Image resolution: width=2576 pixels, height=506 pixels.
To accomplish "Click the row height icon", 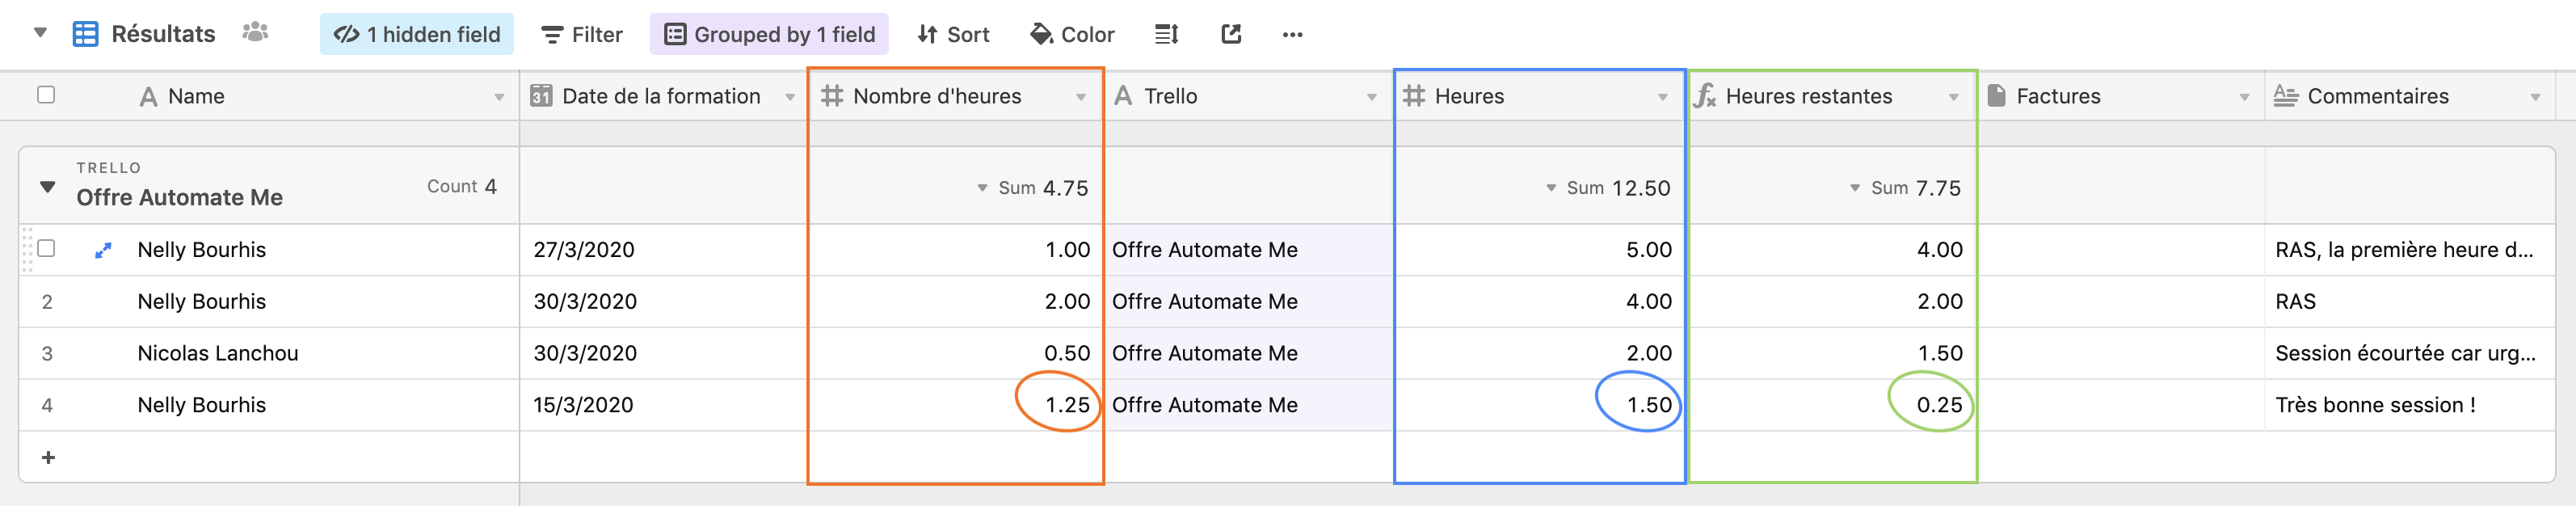I will (x=1166, y=35).
